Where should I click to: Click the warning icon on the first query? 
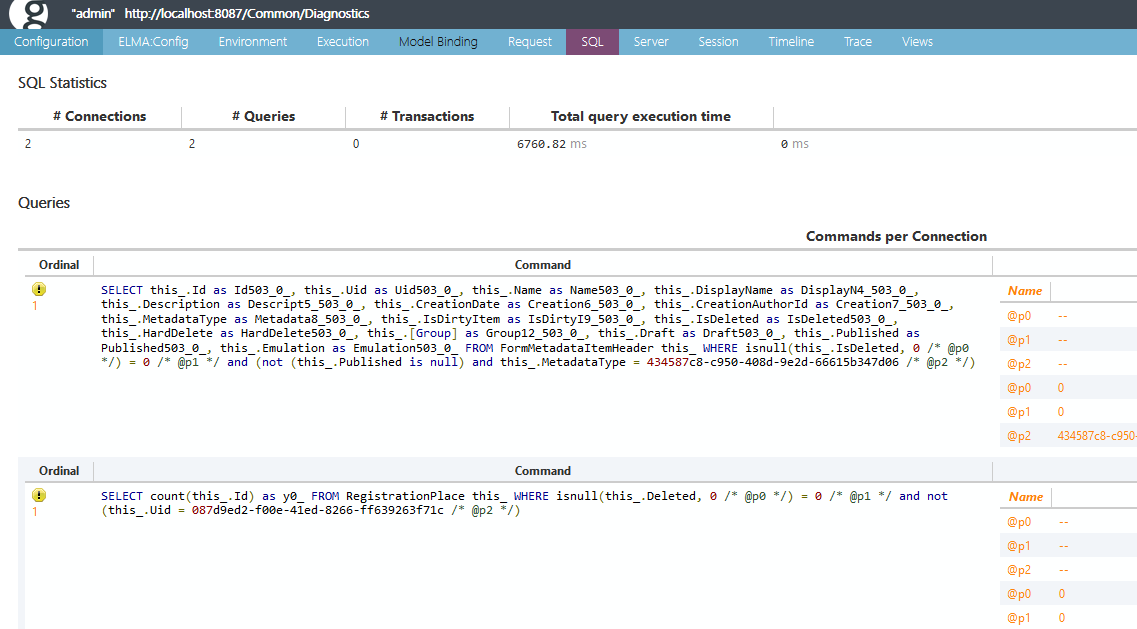coord(39,289)
